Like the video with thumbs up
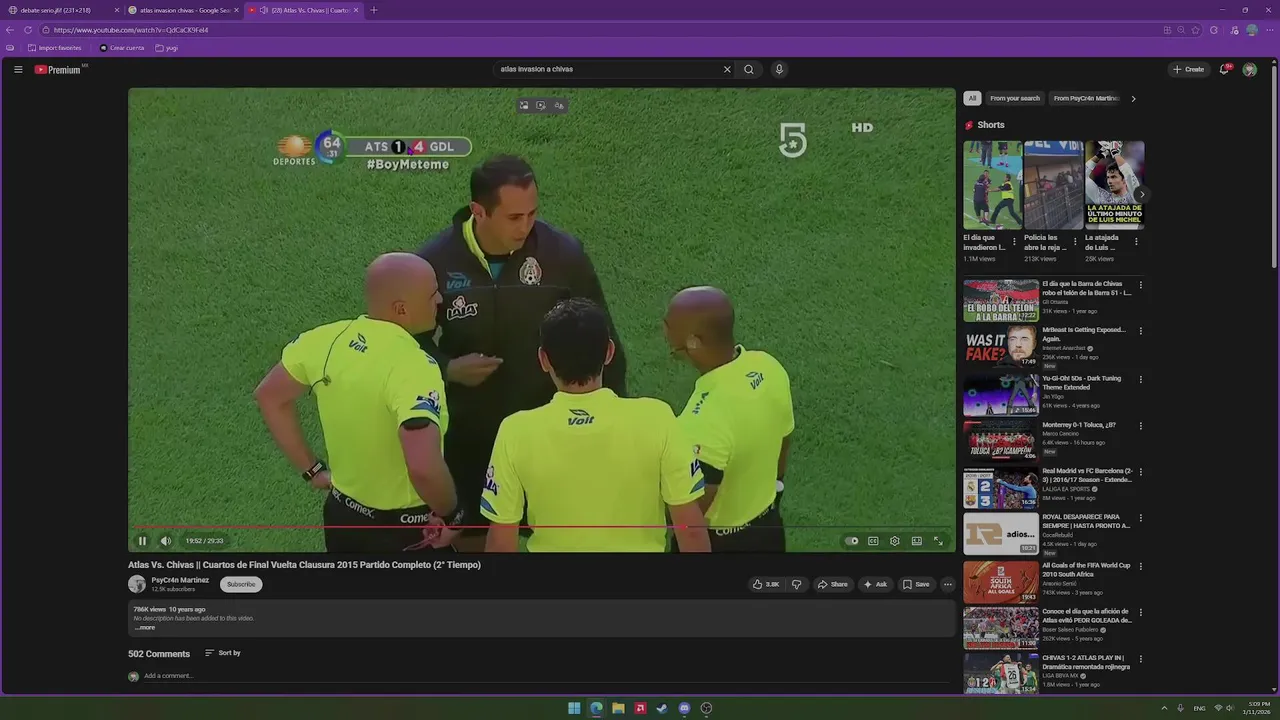 click(x=766, y=584)
